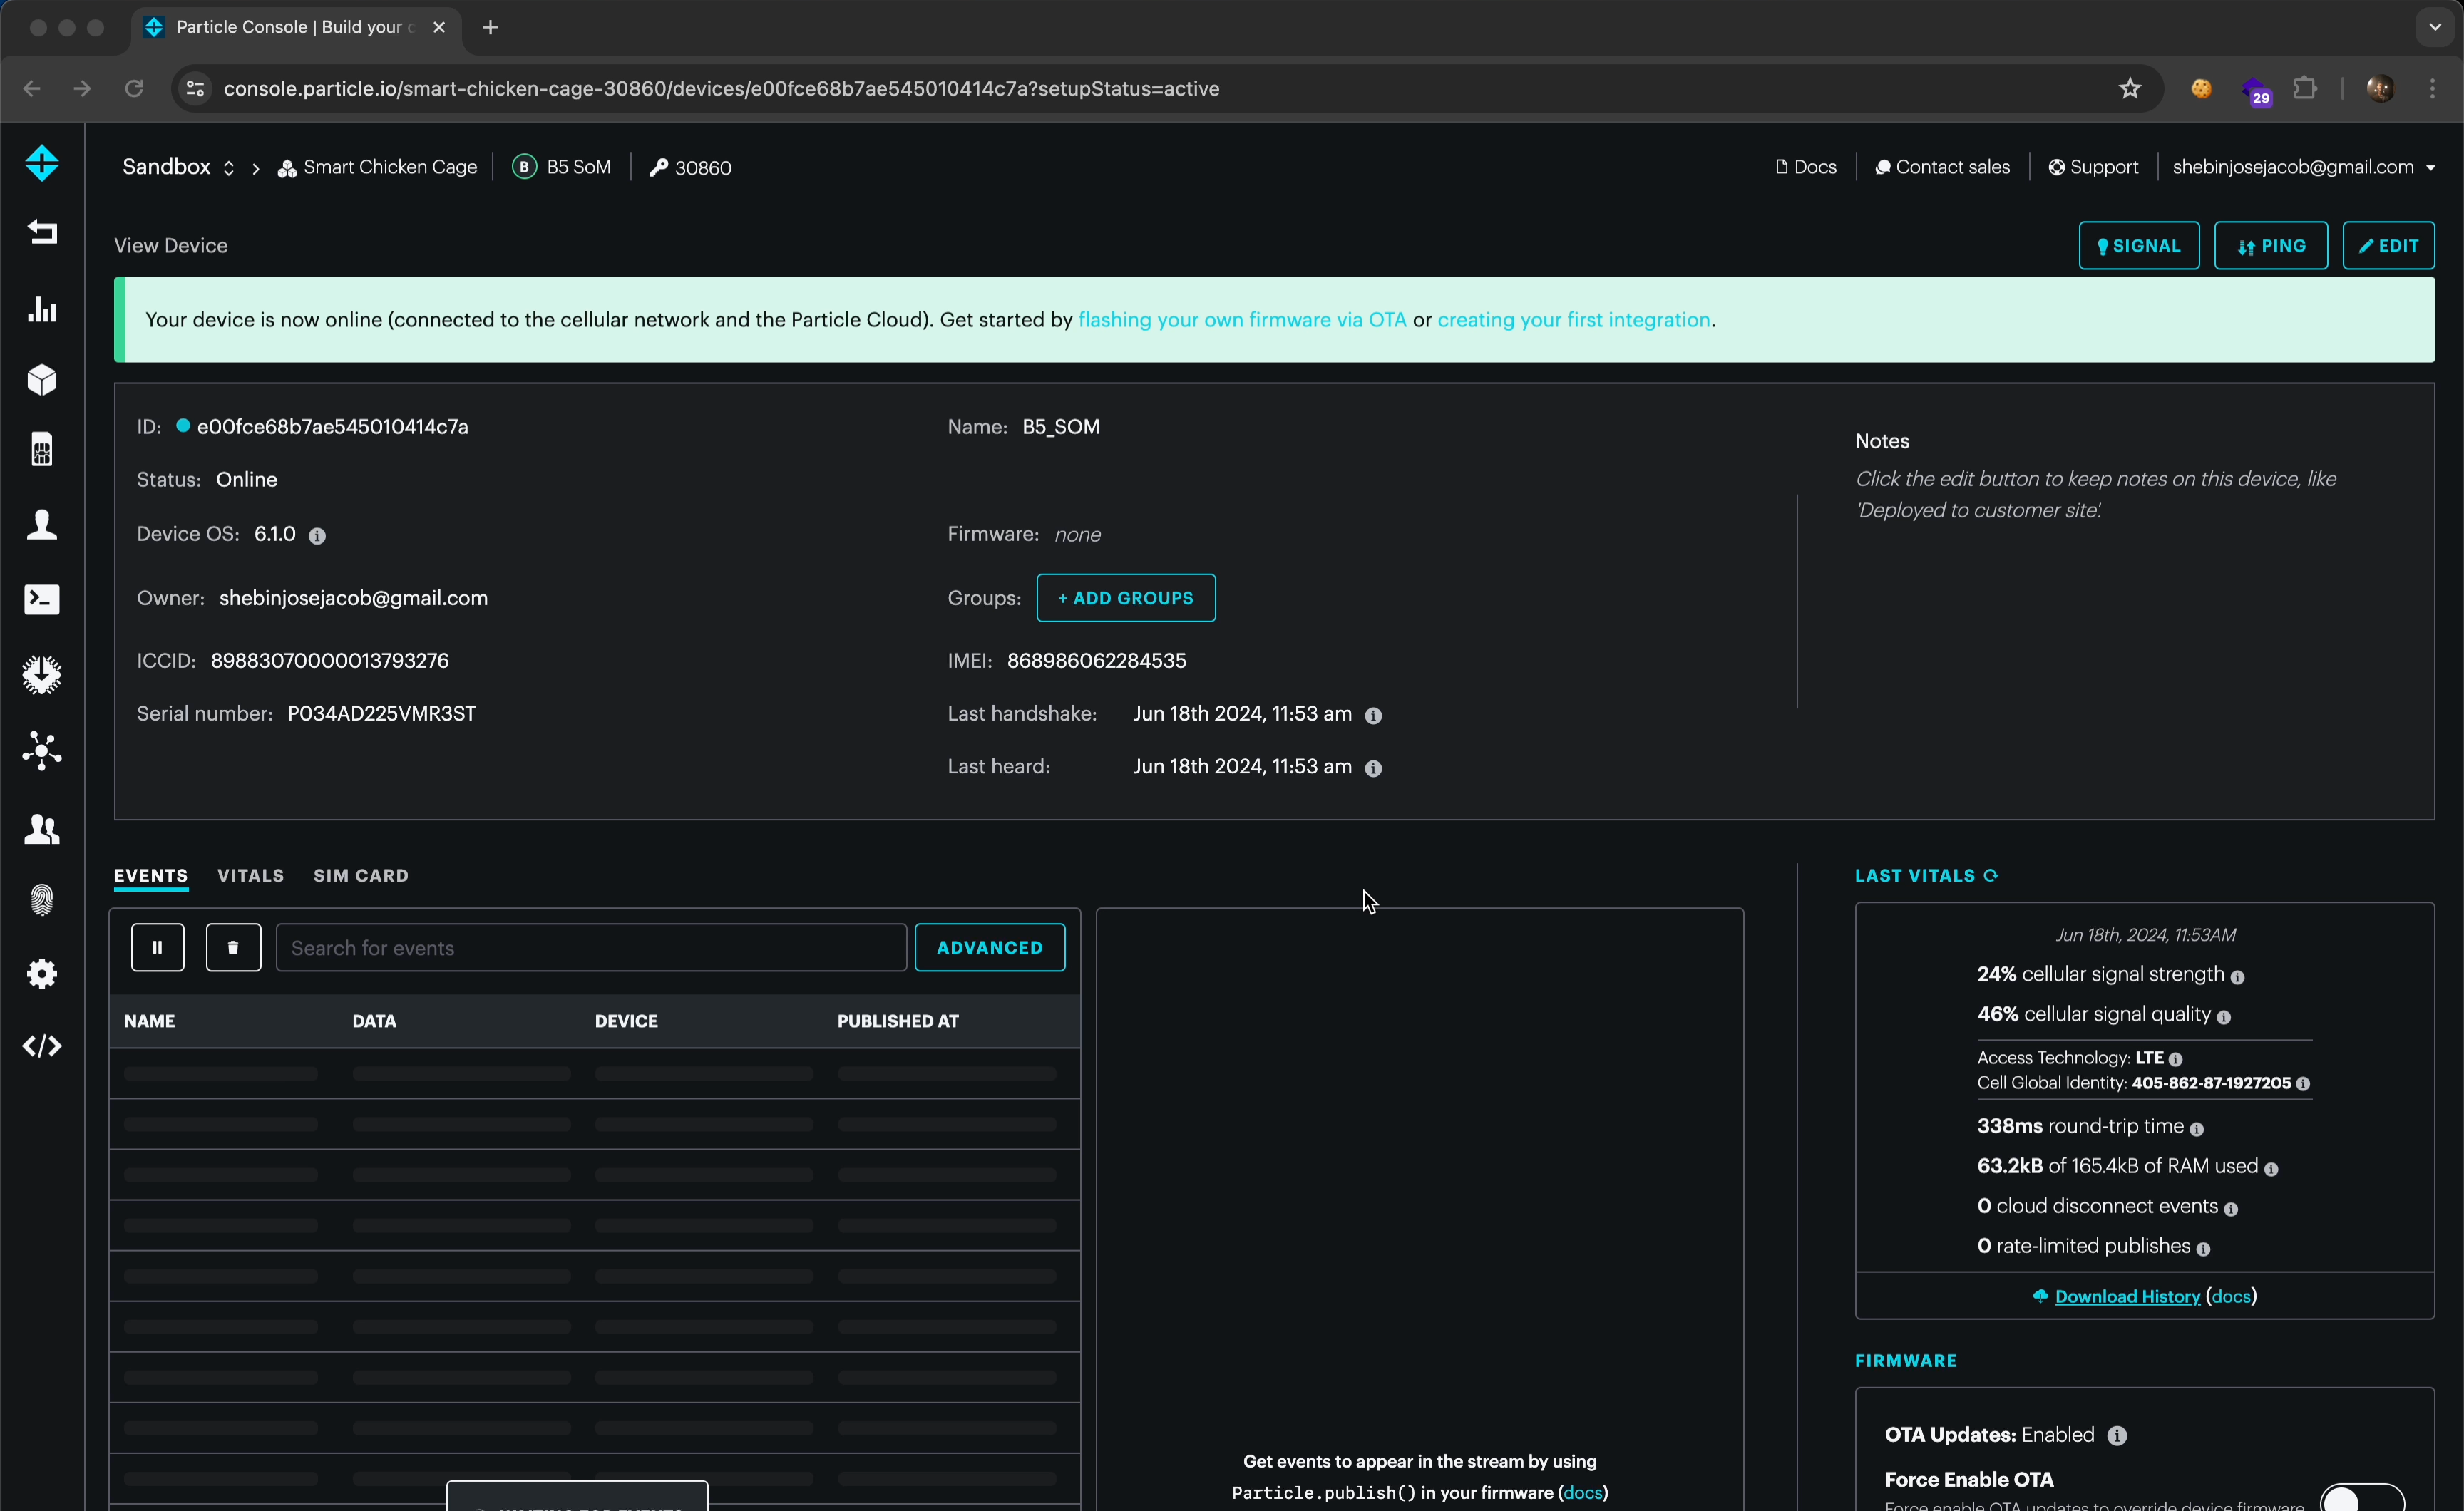Open Devices via the cube sidebar icon
The width and height of the screenshot is (2464, 1511).
(42, 380)
